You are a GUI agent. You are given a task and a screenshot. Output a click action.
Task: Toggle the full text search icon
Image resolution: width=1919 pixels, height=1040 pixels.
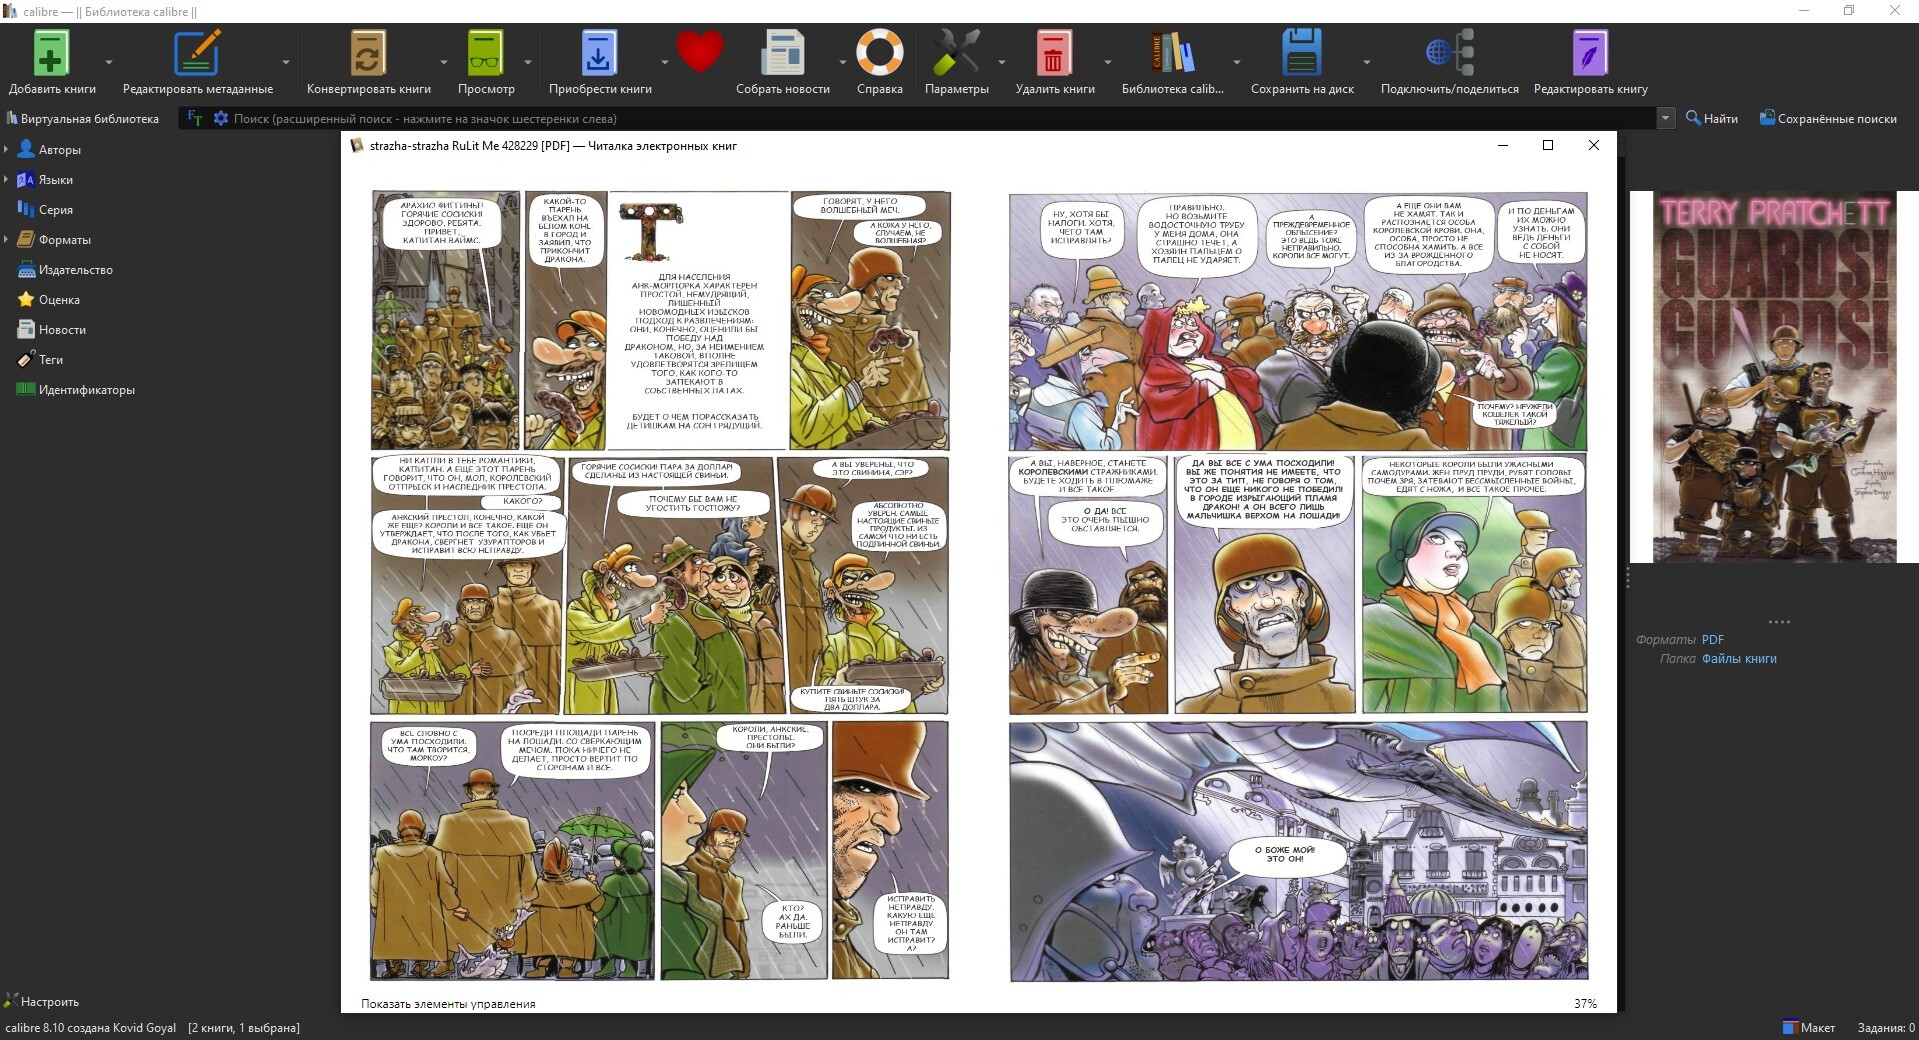[195, 118]
